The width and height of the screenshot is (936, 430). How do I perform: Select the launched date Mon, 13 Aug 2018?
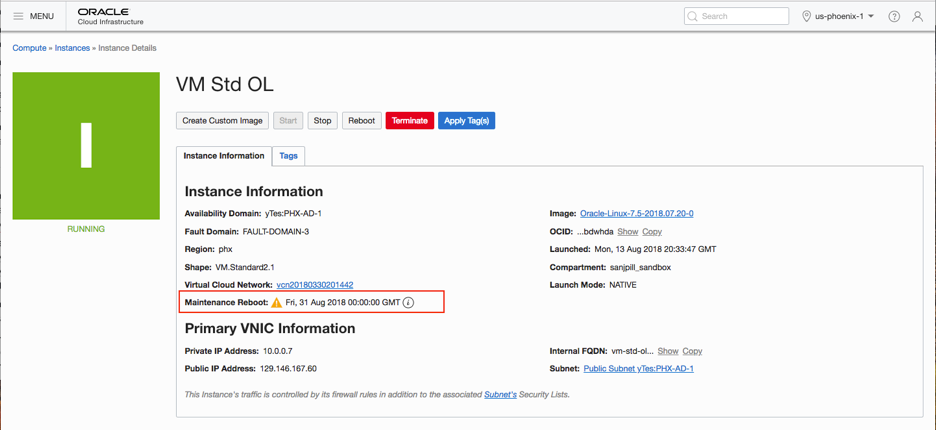point(655,249)
